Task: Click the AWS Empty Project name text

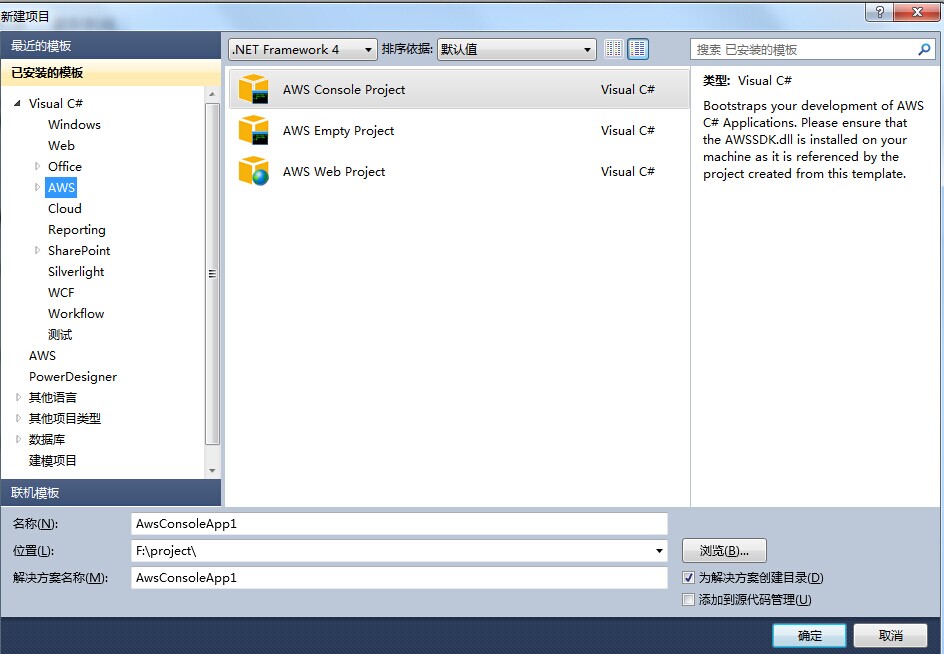Action: (x=338, y=130)
